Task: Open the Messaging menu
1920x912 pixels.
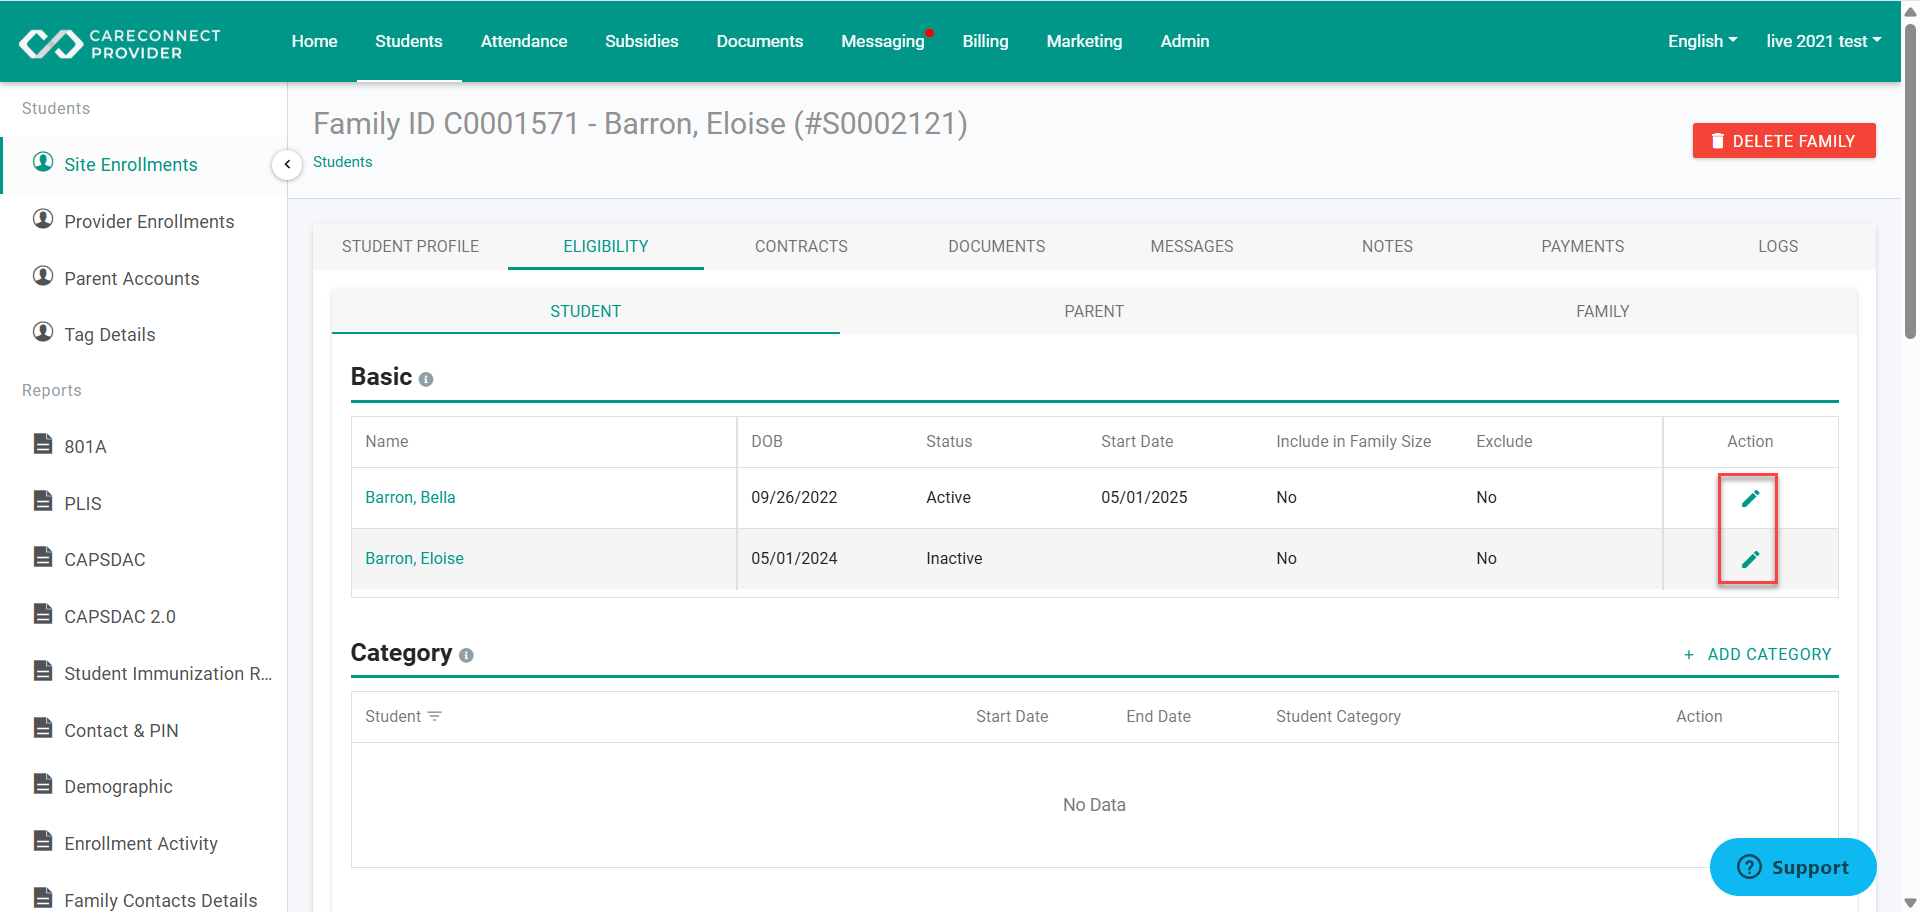Action: coord(883,41)
